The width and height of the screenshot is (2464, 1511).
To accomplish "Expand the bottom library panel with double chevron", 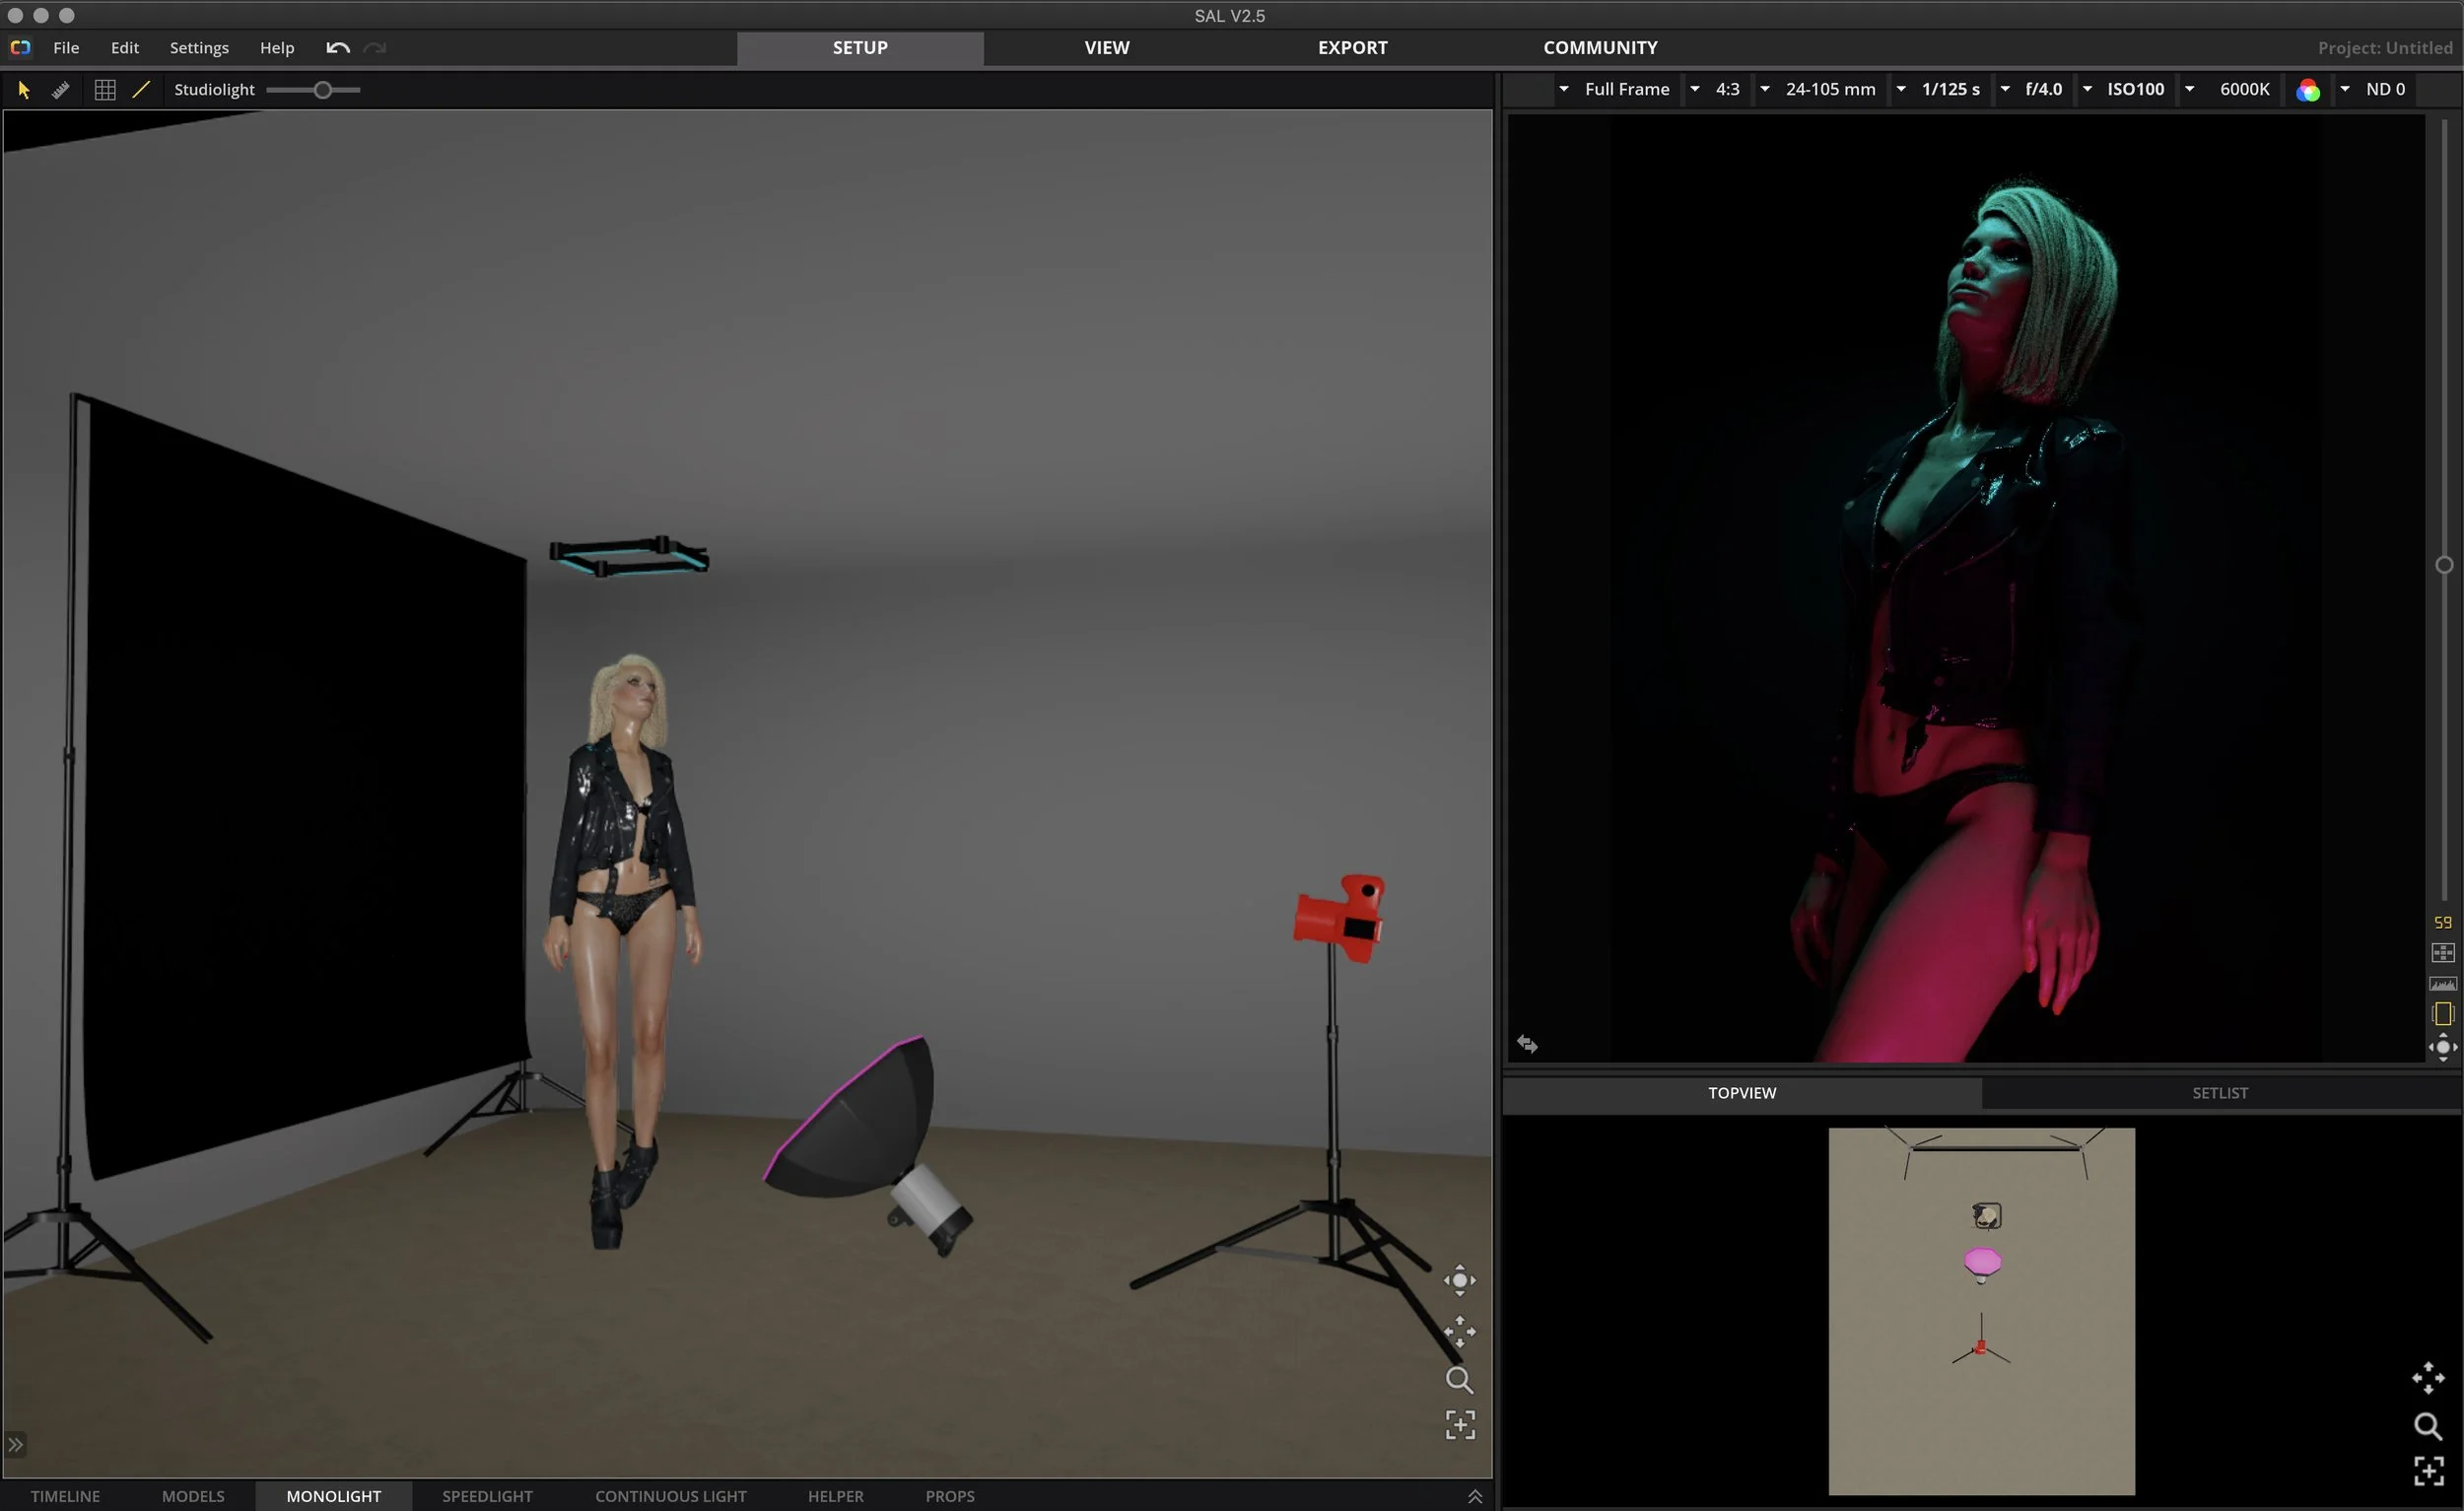I will [1474, 1496].
